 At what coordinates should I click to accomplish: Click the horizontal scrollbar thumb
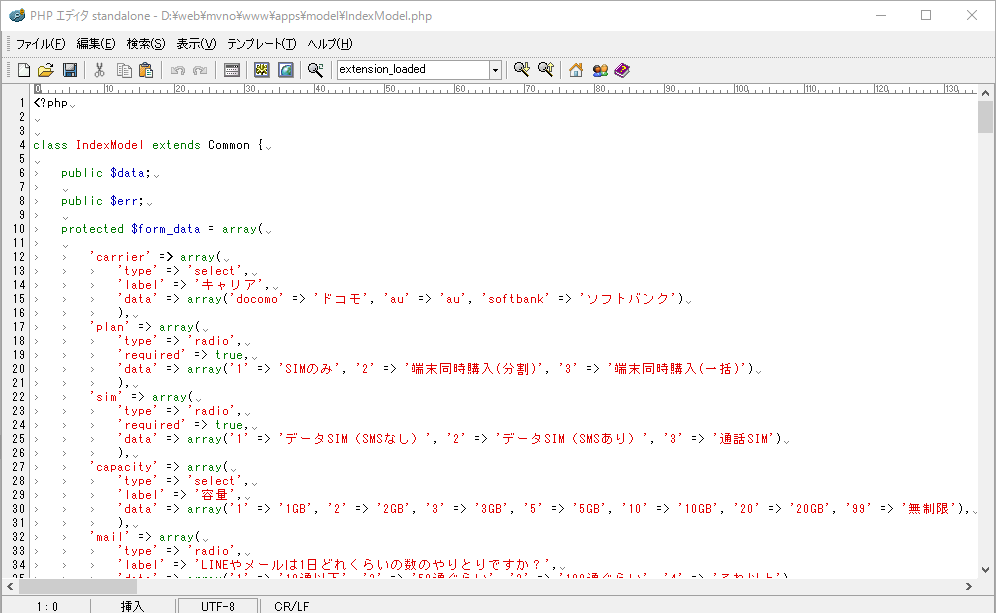77,586
